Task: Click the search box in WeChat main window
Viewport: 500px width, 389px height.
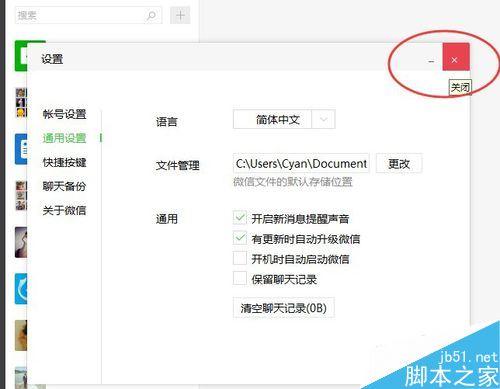Action: click(x=88, y=15)
